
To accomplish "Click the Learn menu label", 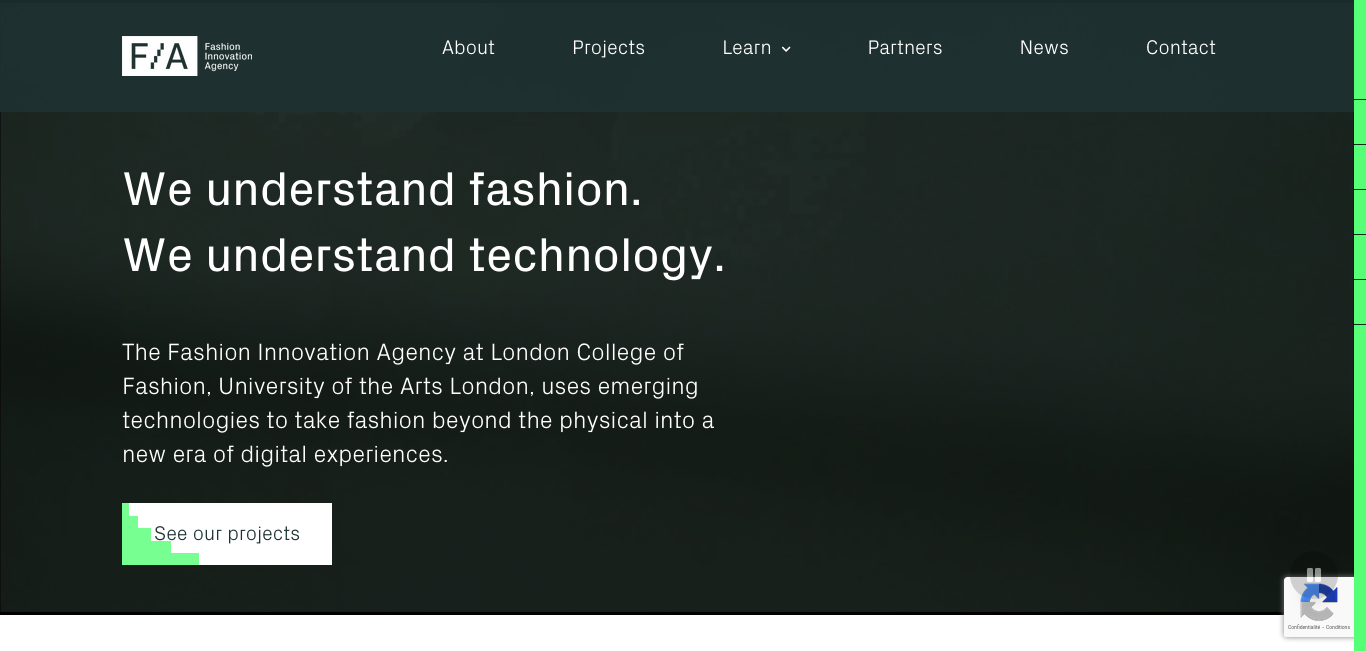I will tap(746, 48).
